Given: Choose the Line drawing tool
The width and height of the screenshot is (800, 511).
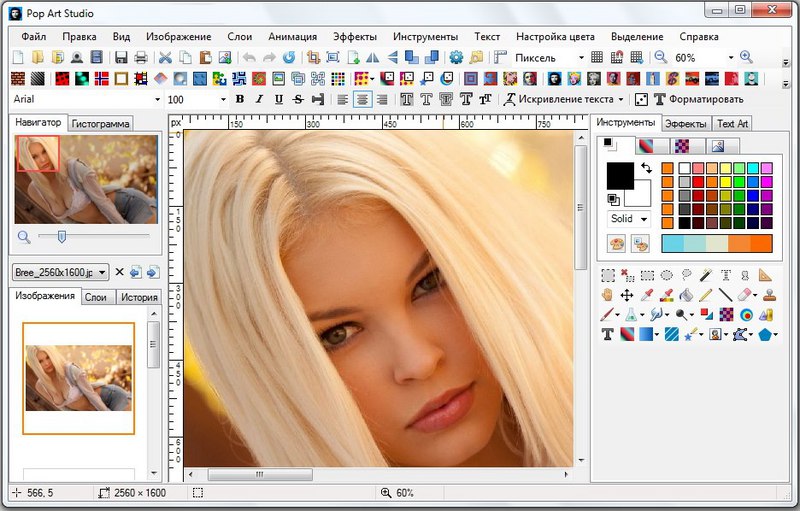Looking at the screenshot, I should 726,295.
